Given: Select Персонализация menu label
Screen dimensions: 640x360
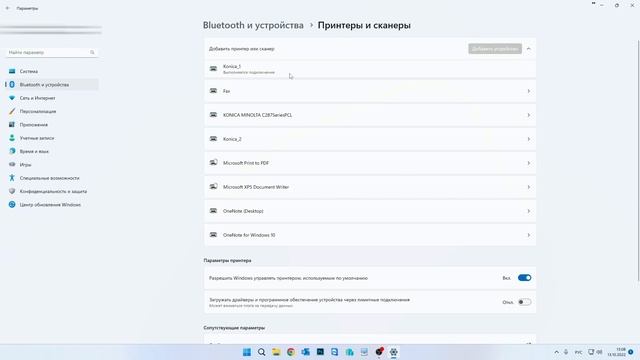Looking at the screenshot, I should pyautogui.click(x=38, y=111).
